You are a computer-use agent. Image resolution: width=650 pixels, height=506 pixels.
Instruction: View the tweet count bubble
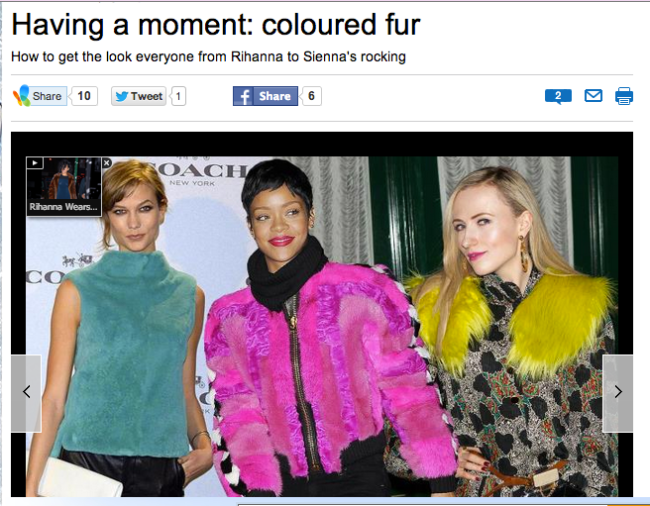178,96
